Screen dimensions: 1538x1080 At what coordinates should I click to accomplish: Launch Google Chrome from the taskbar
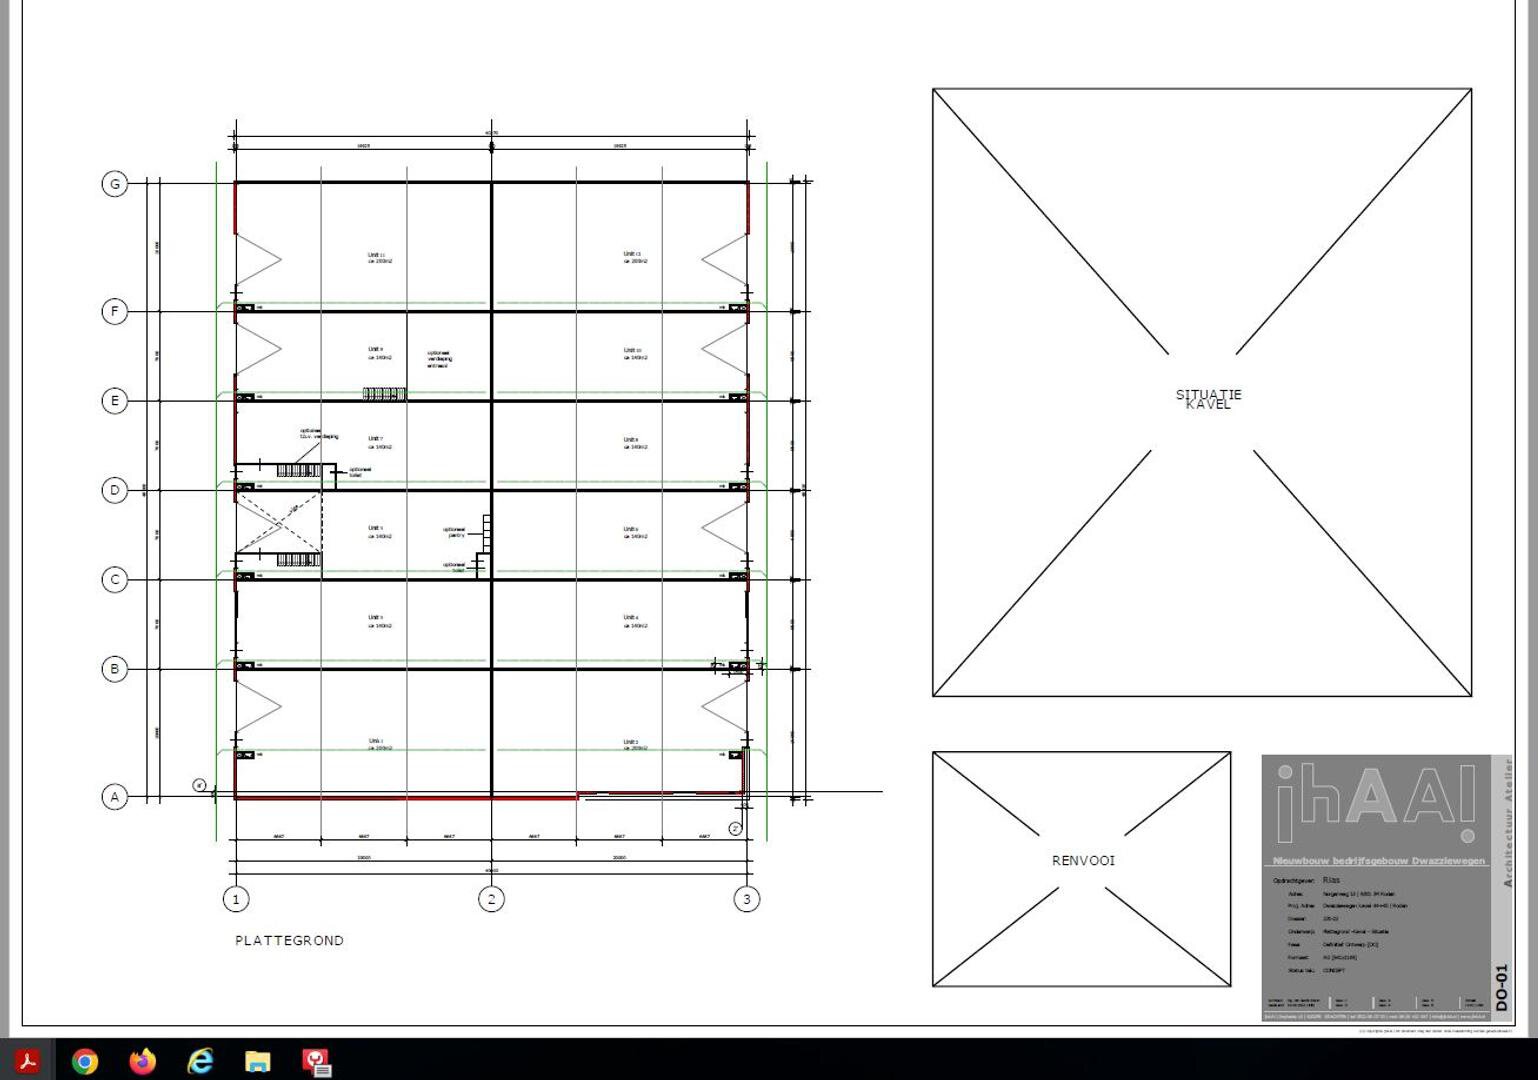point(85,1061)
